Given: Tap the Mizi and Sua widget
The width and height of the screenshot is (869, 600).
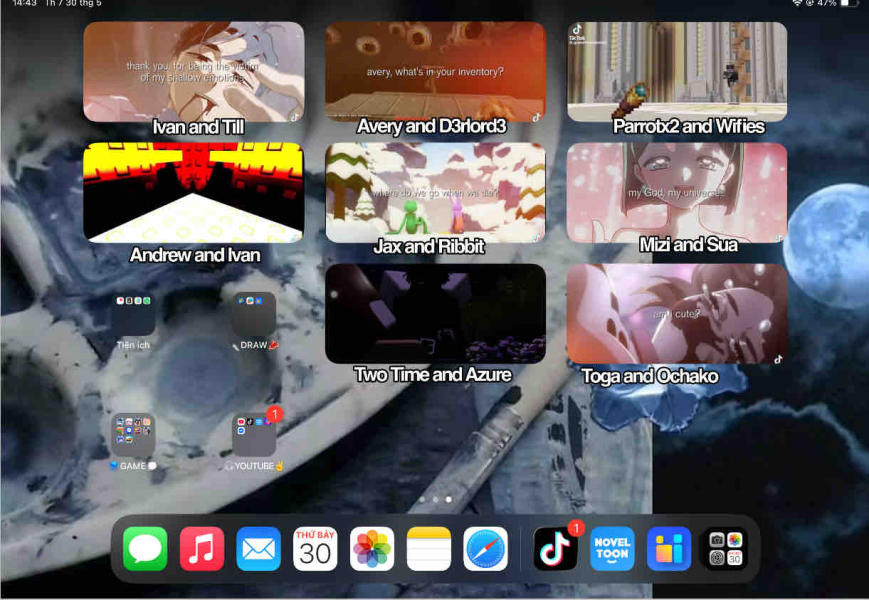Looking at the screenshot, I should coord(677,192).
